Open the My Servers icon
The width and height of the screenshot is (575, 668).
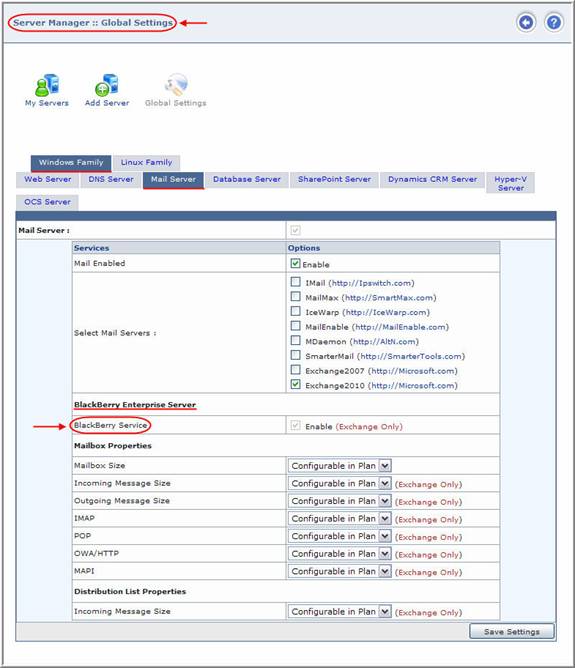[x=47, y=85]
